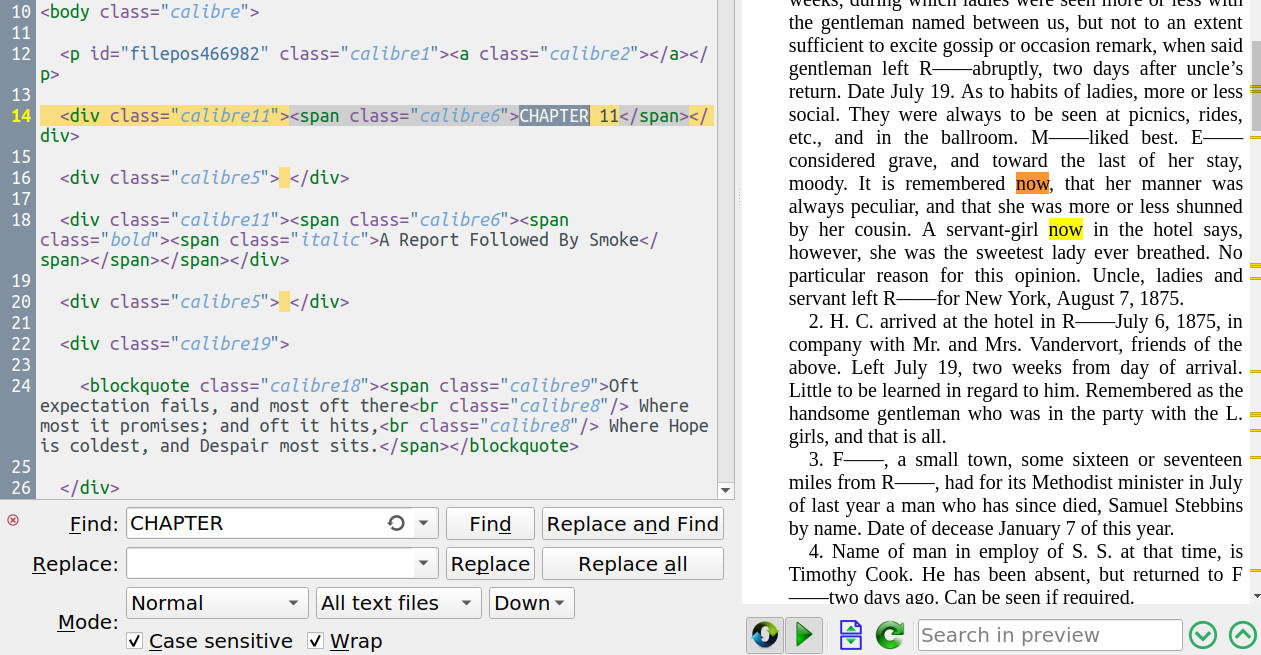Image resolution: width=1261 pixels, height=655 pixels.
Task: Click line number 10 in the gutter
Action: coord(20,13)
